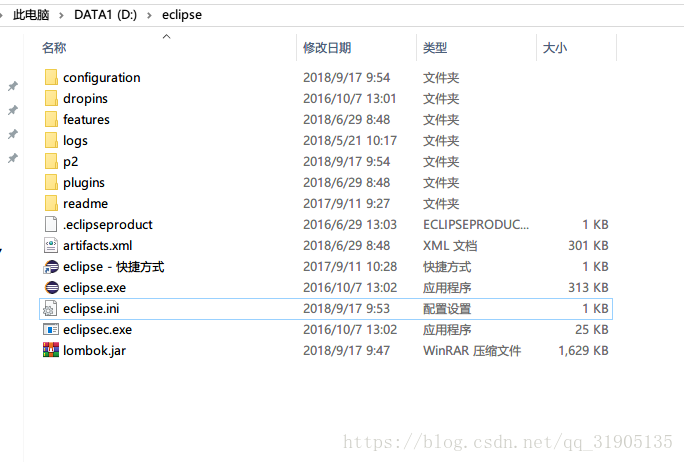Click the fourth quick access pin icon
Image resolution: width=684 pixels, height=462 pixels.
(x=13, y=158)
